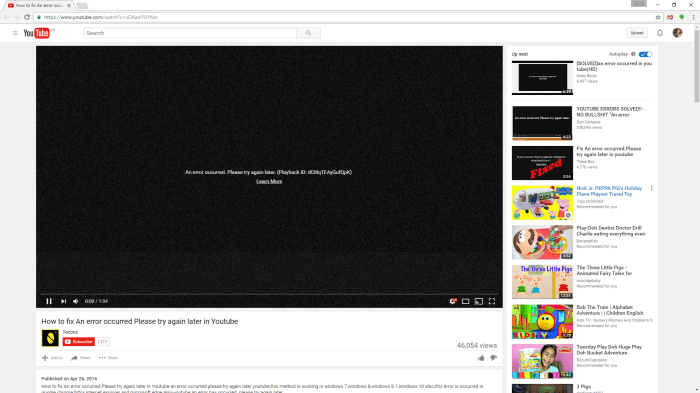Like the video with thumbs up

(481, 358)
